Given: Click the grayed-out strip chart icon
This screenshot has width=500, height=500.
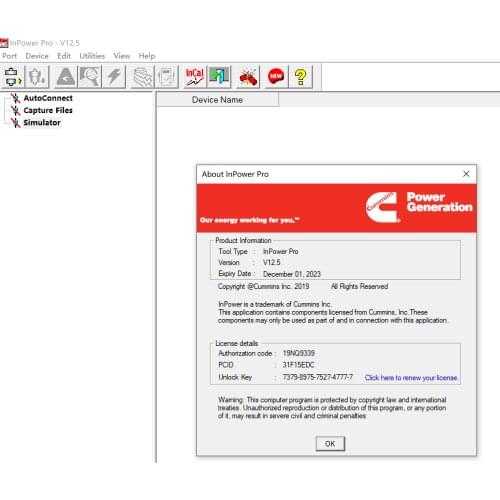Looking at the screenshot, I should point(142,77).
